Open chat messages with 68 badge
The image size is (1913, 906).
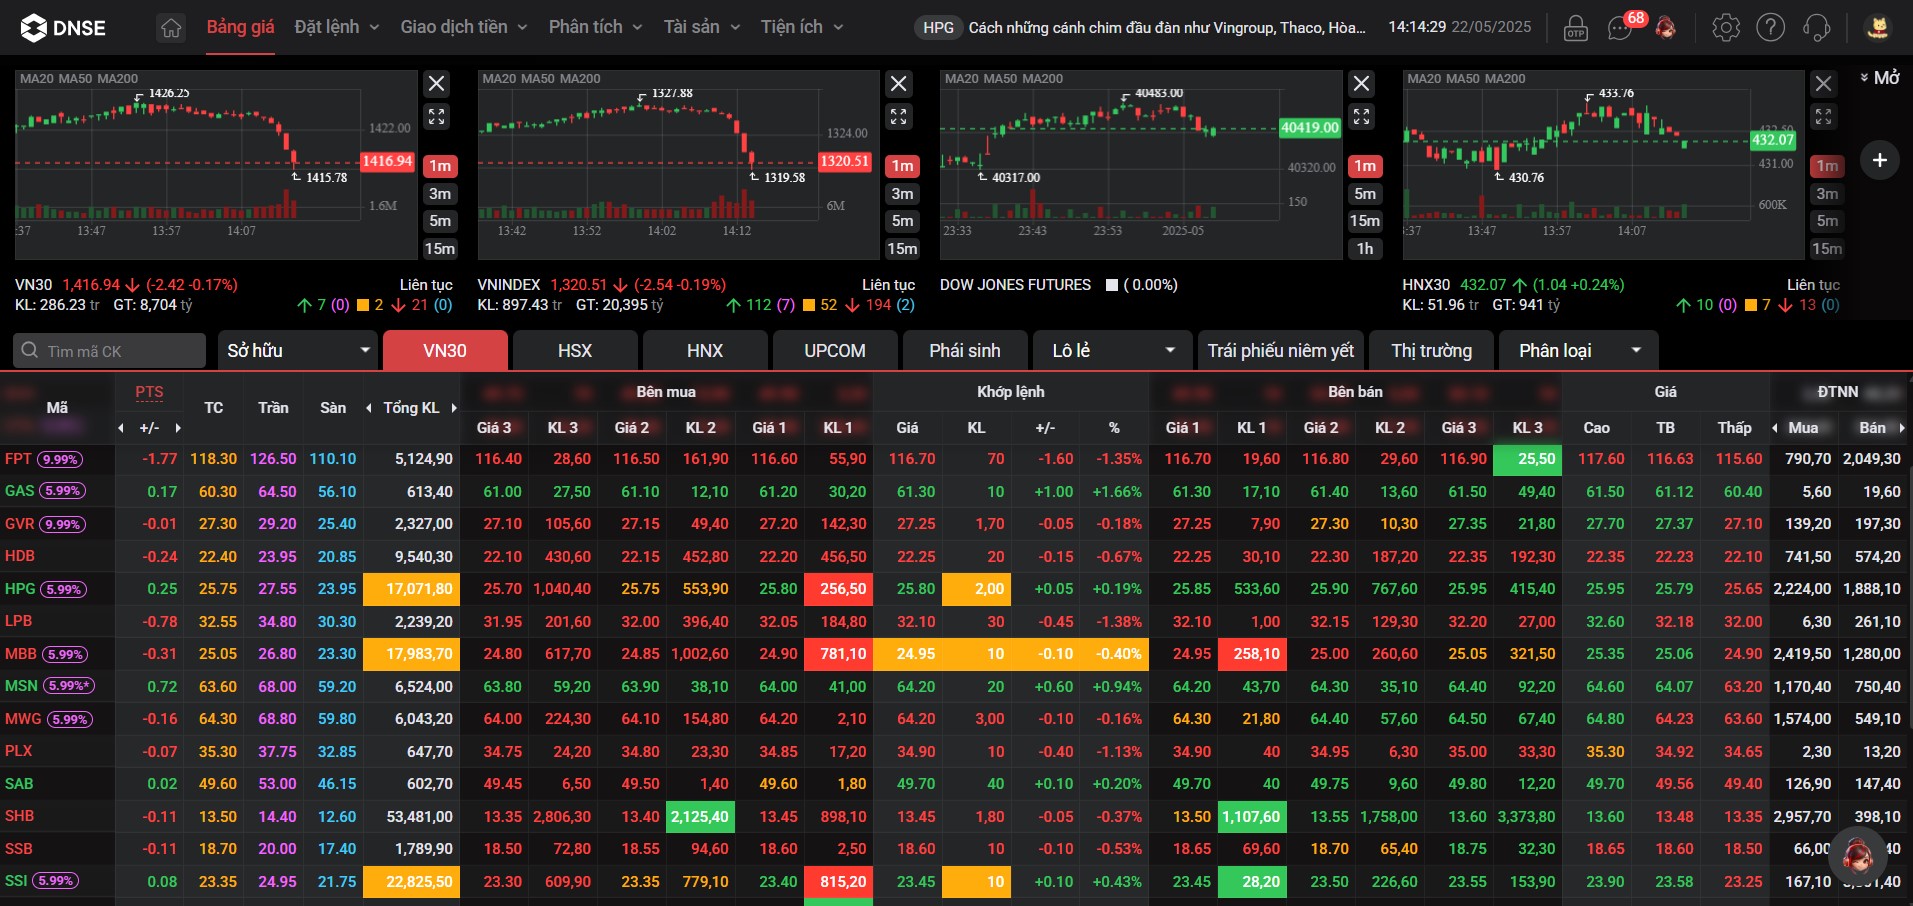tap(1621, 27)
